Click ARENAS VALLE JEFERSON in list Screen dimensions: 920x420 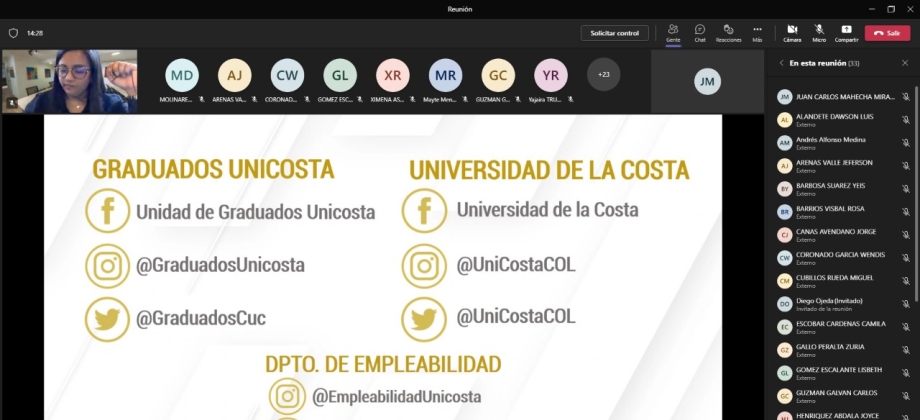click(x=843, y=166)
